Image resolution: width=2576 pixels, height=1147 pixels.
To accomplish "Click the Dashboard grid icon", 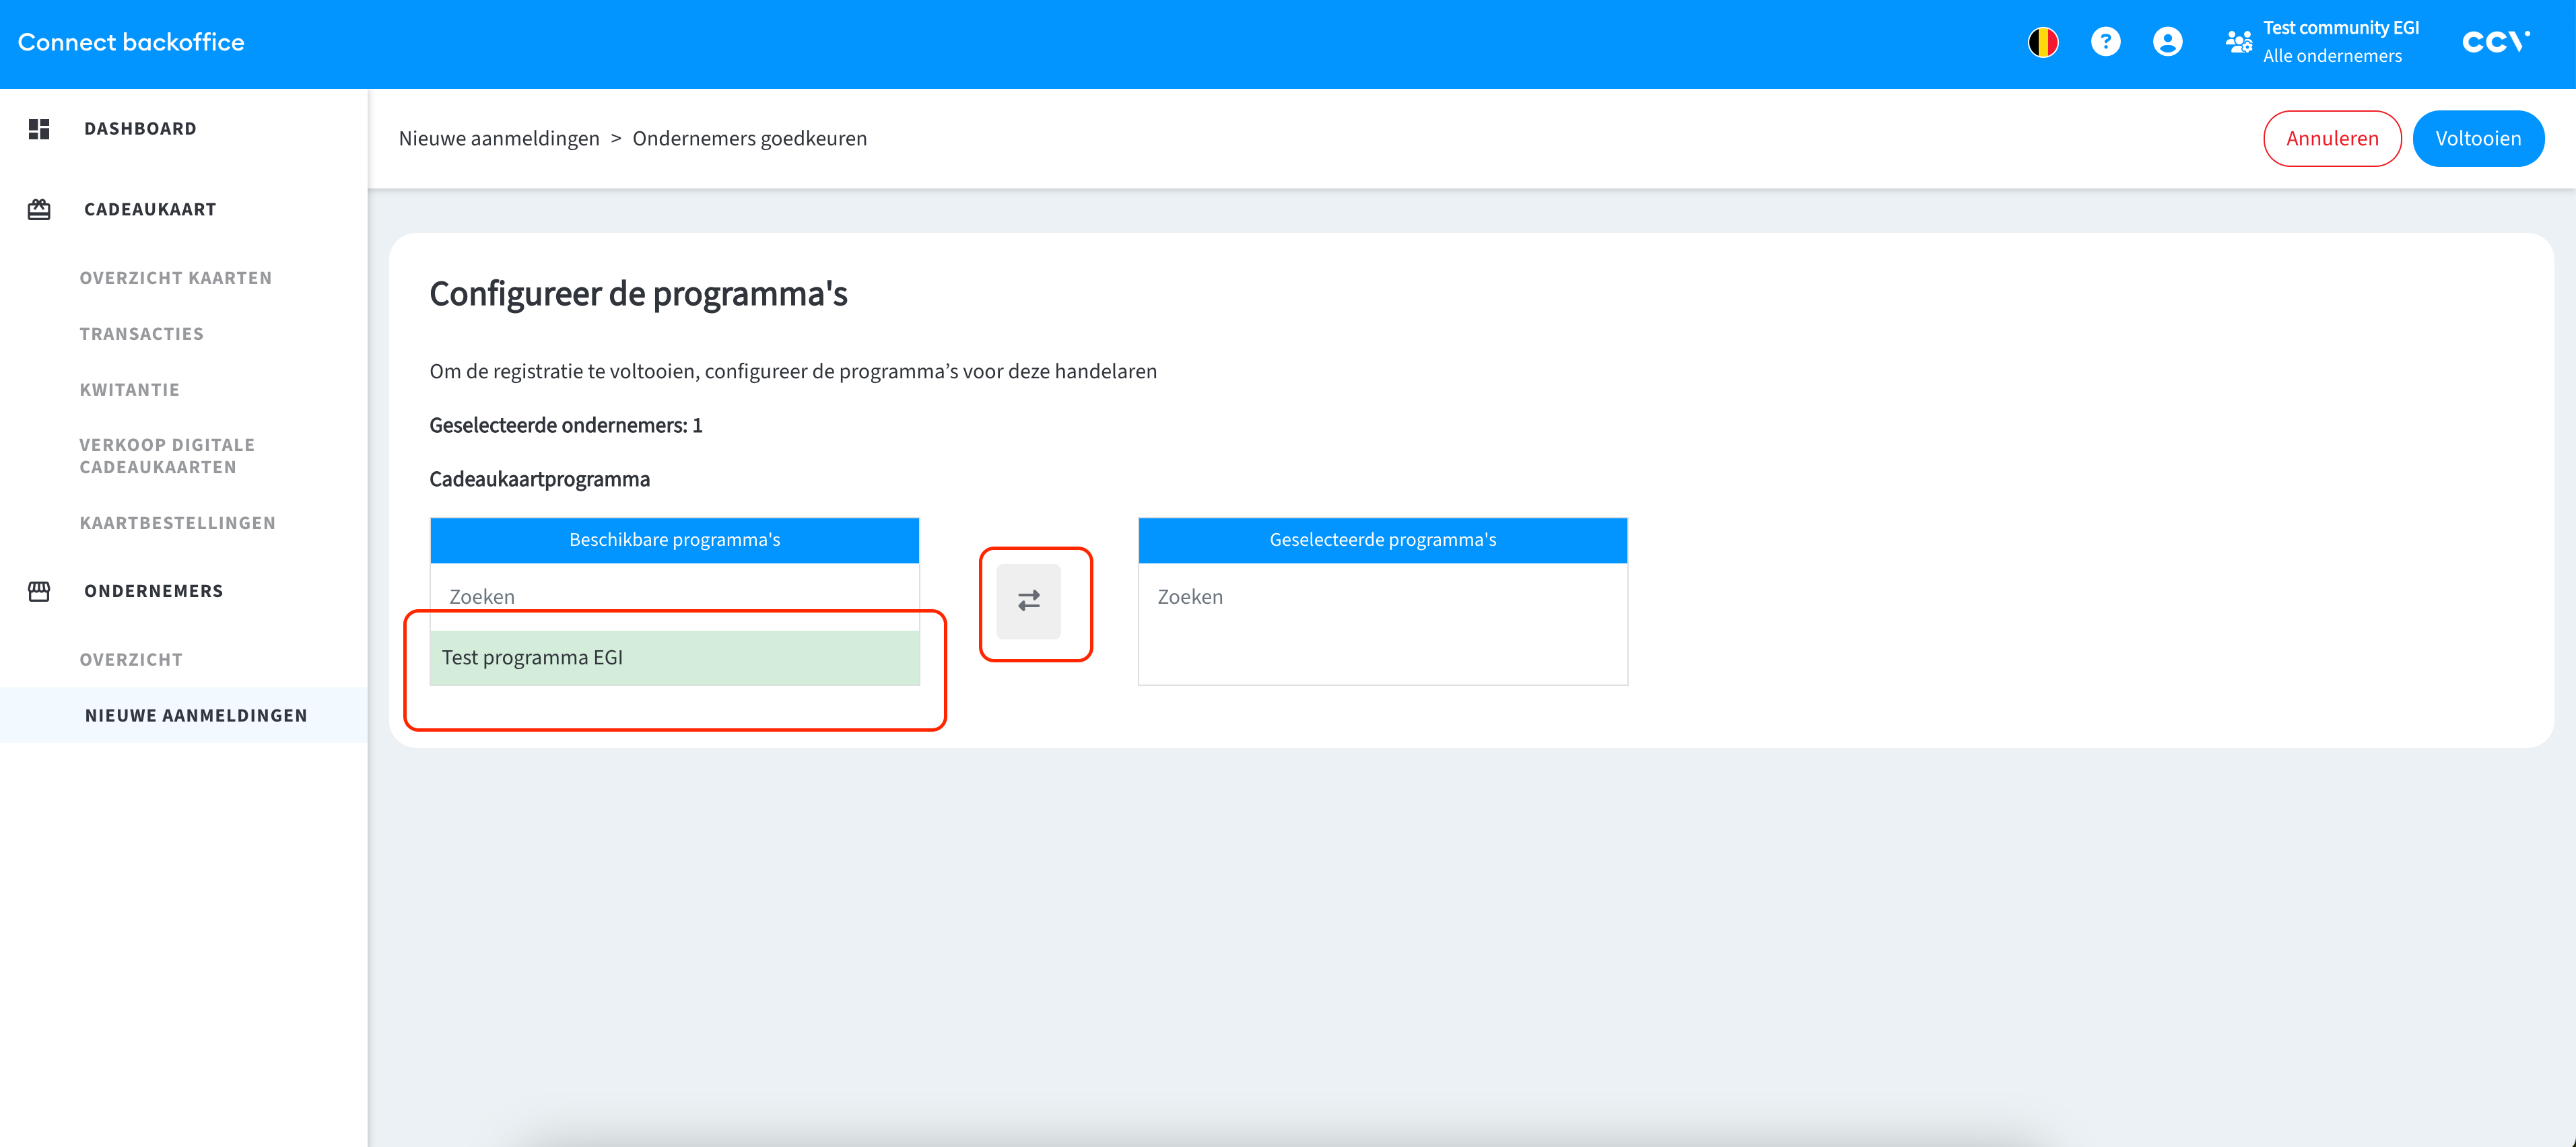I will [39, 129].
